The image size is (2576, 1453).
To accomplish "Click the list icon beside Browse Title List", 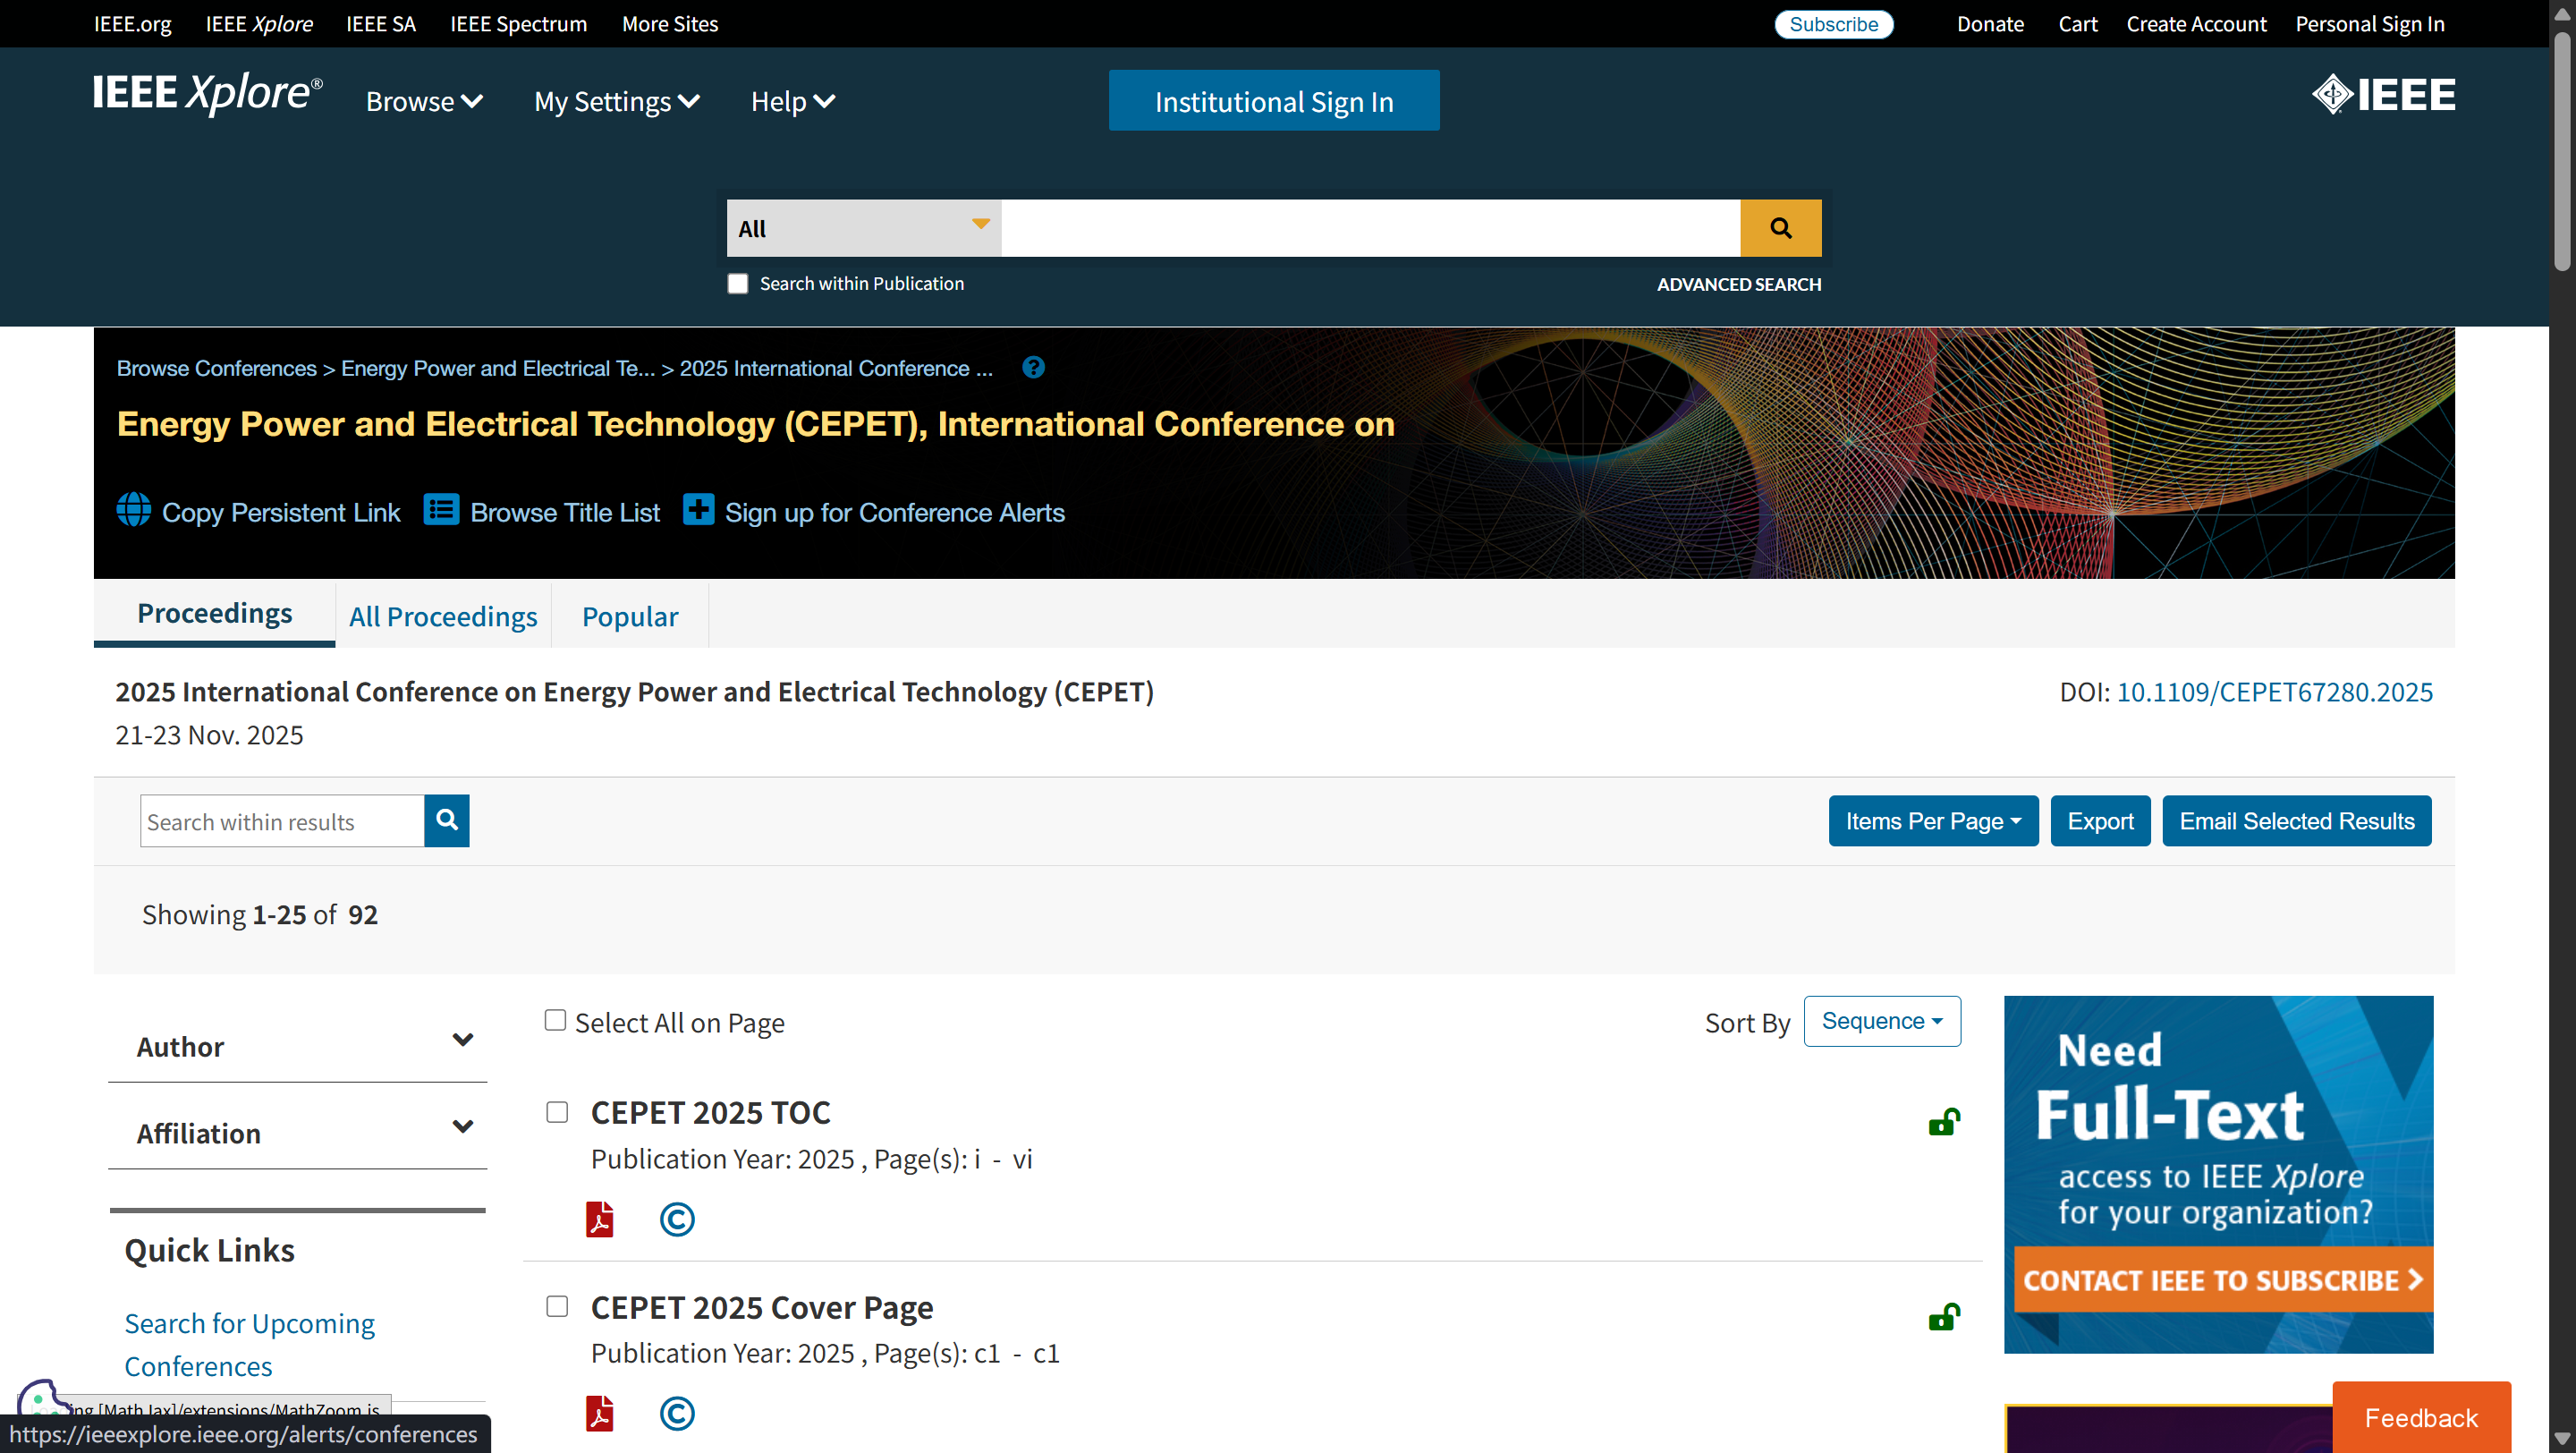I will (441, 510).
